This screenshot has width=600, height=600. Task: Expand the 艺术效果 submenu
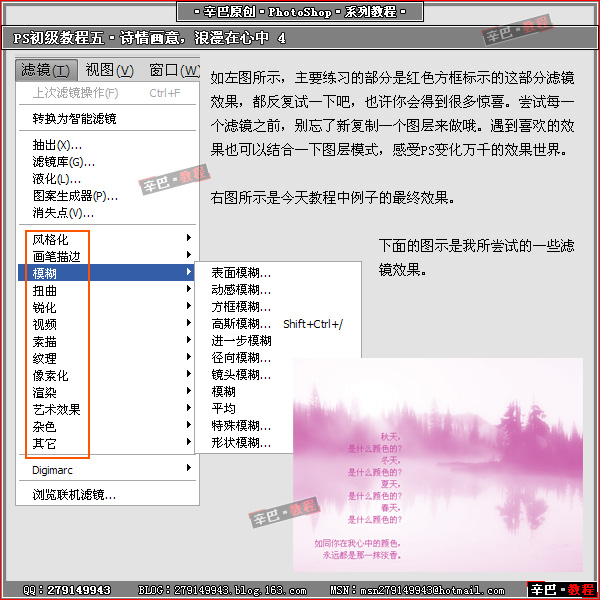[x=56, y=409]
